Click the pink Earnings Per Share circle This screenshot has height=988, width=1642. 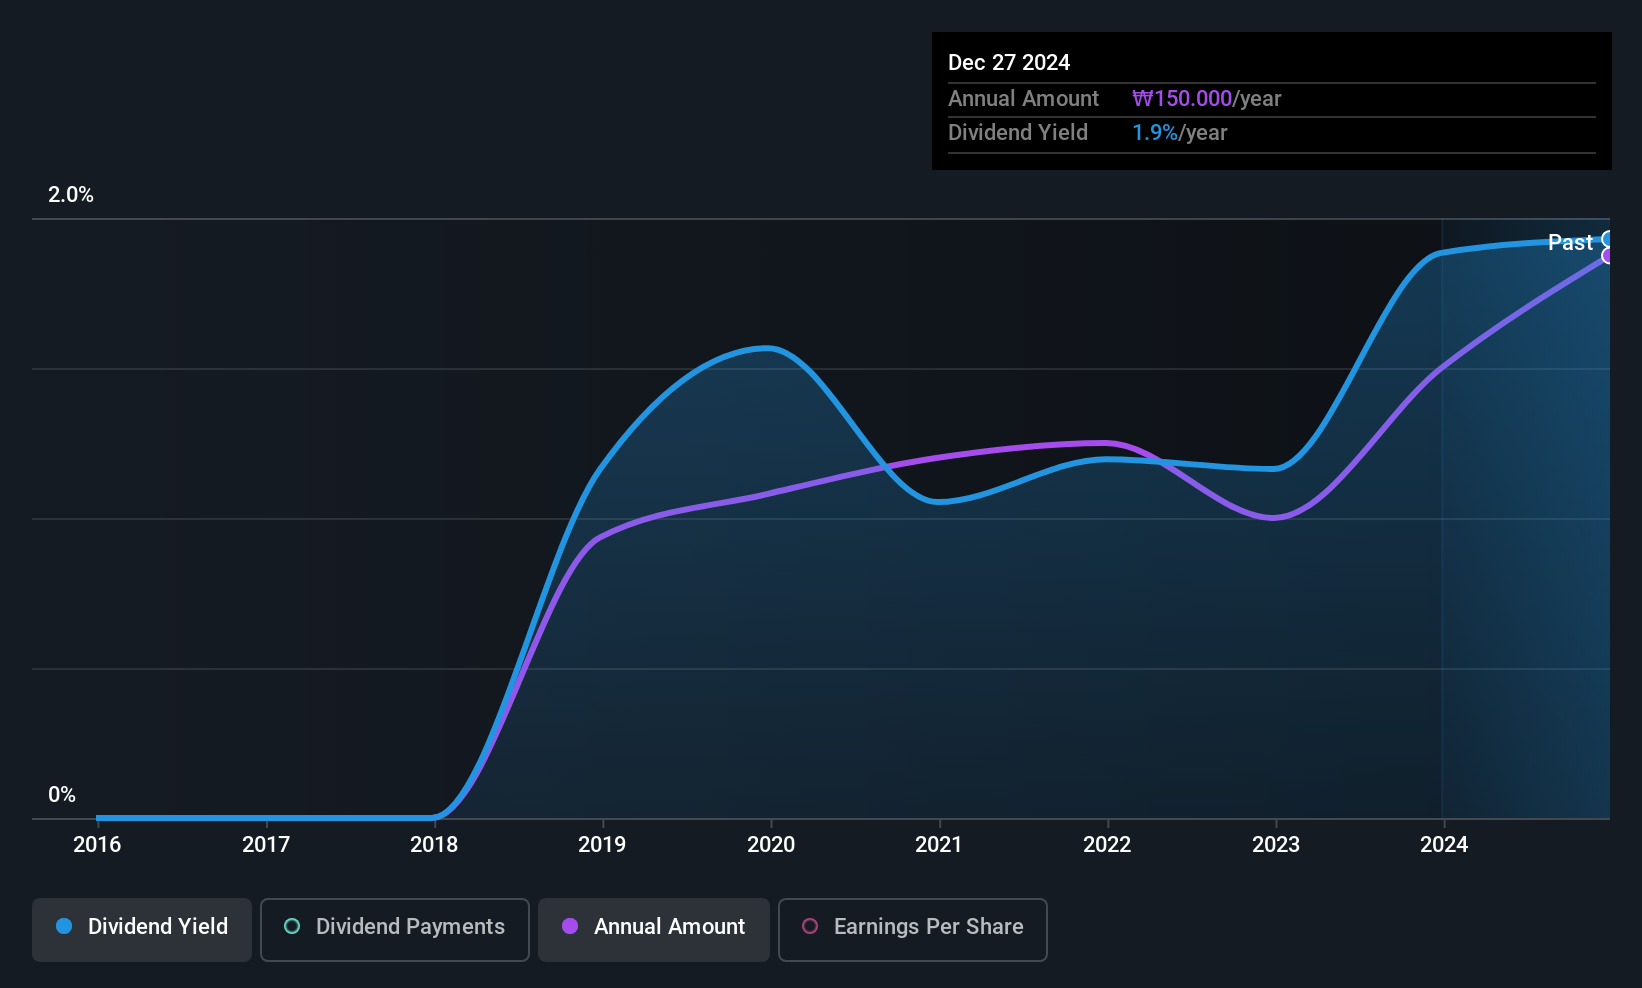(x=810, y=926)
